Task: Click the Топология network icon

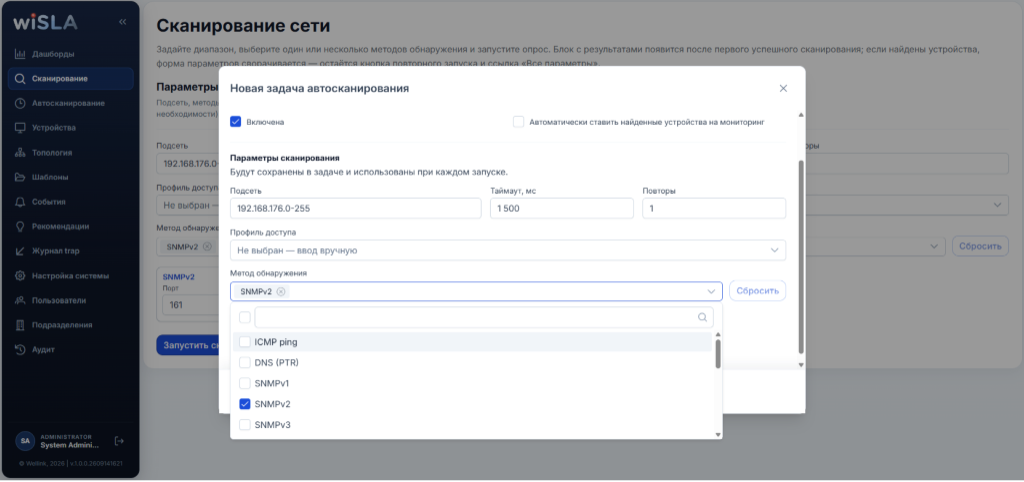Action: 20,153
